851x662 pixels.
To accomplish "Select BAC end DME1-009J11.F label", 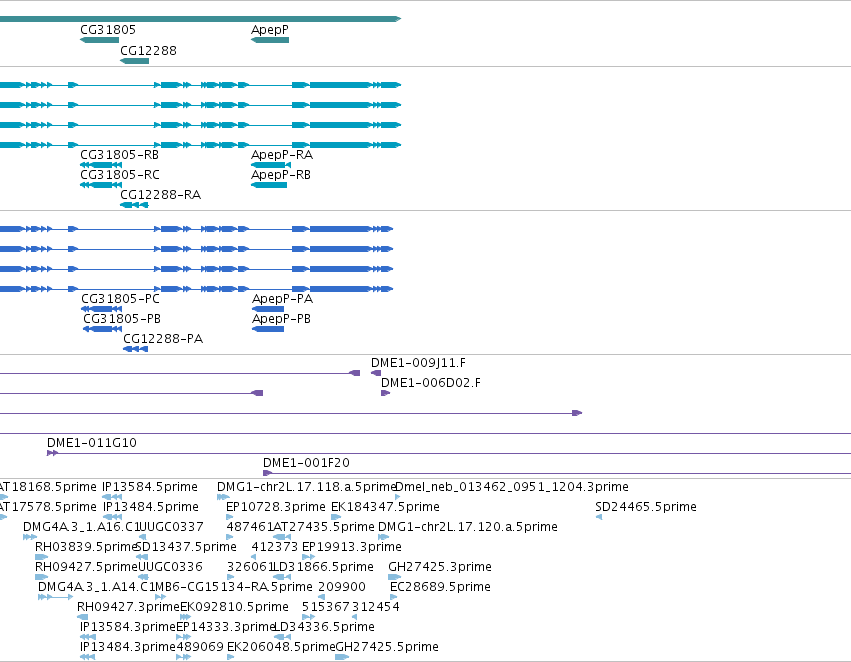I will coord(418,362).
